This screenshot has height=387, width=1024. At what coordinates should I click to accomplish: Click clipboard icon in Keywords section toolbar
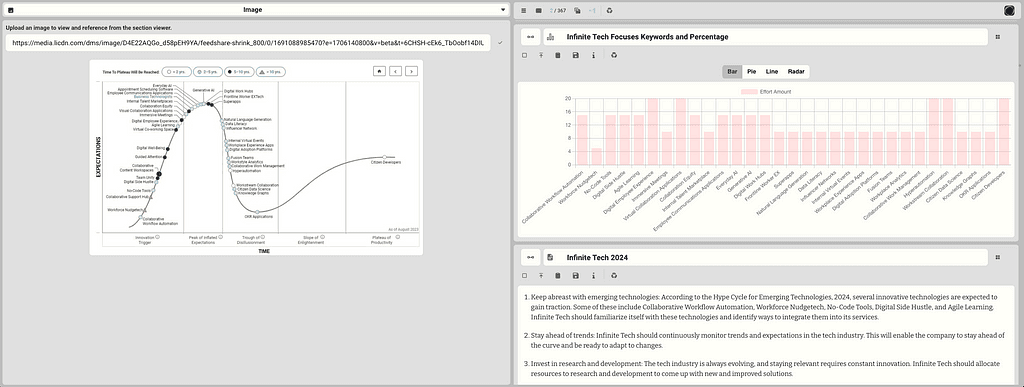click(558, 55)
